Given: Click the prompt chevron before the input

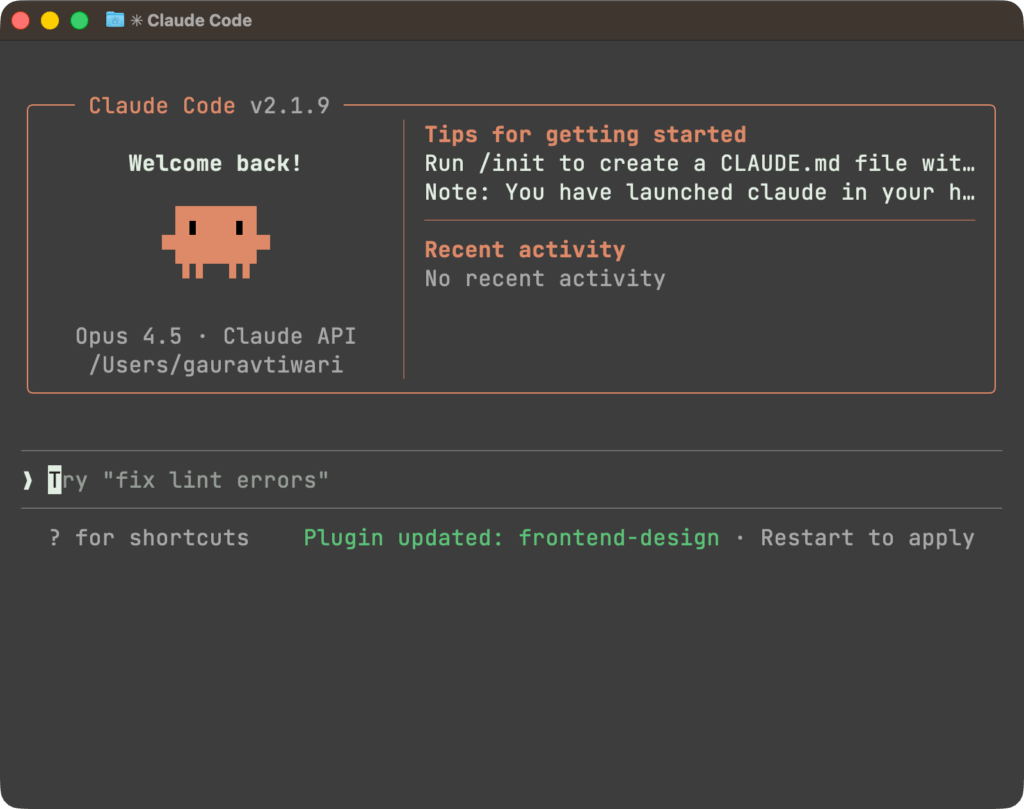Looking at the screenshot, I should 28,481.
